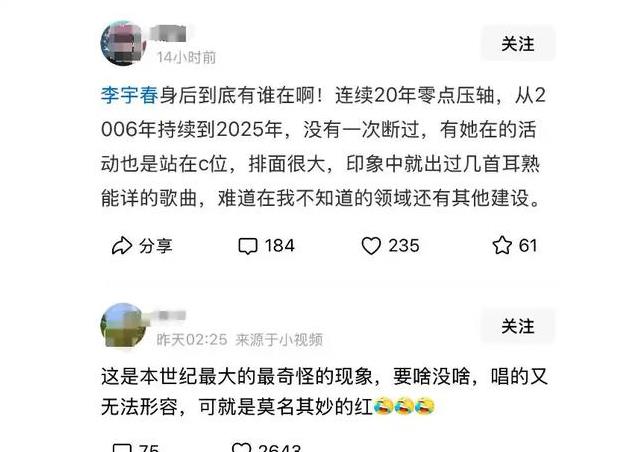Click the 235 like count

404,245
